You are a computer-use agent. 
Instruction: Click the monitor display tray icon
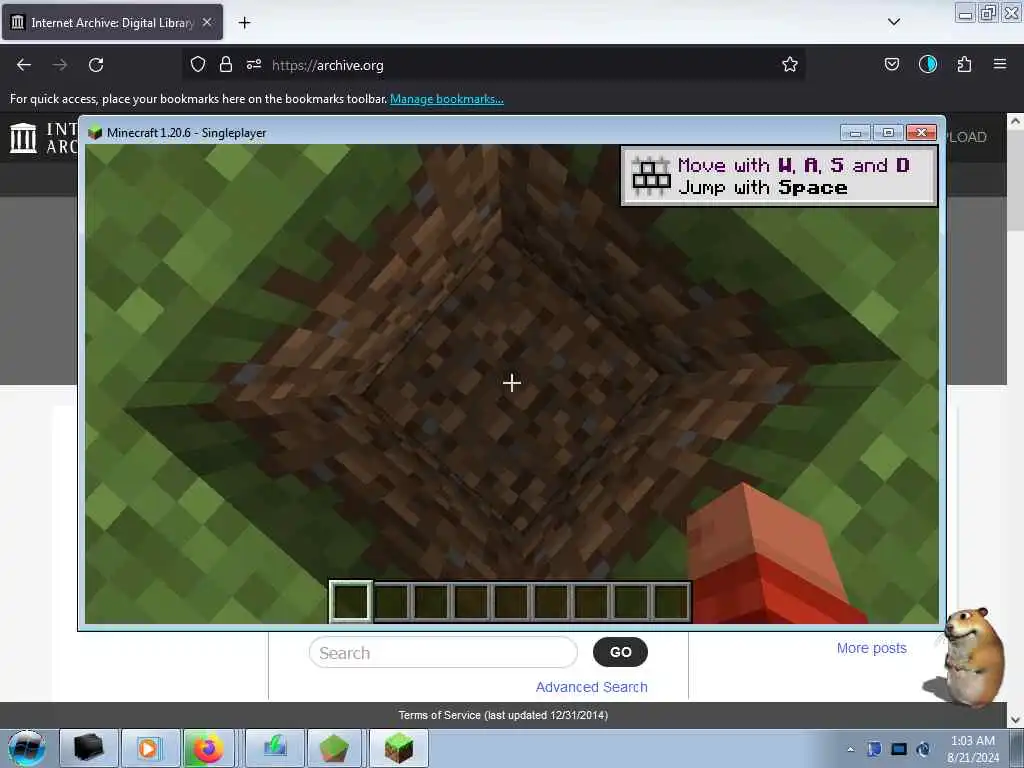pyautogui.click(x=899, y=749)
